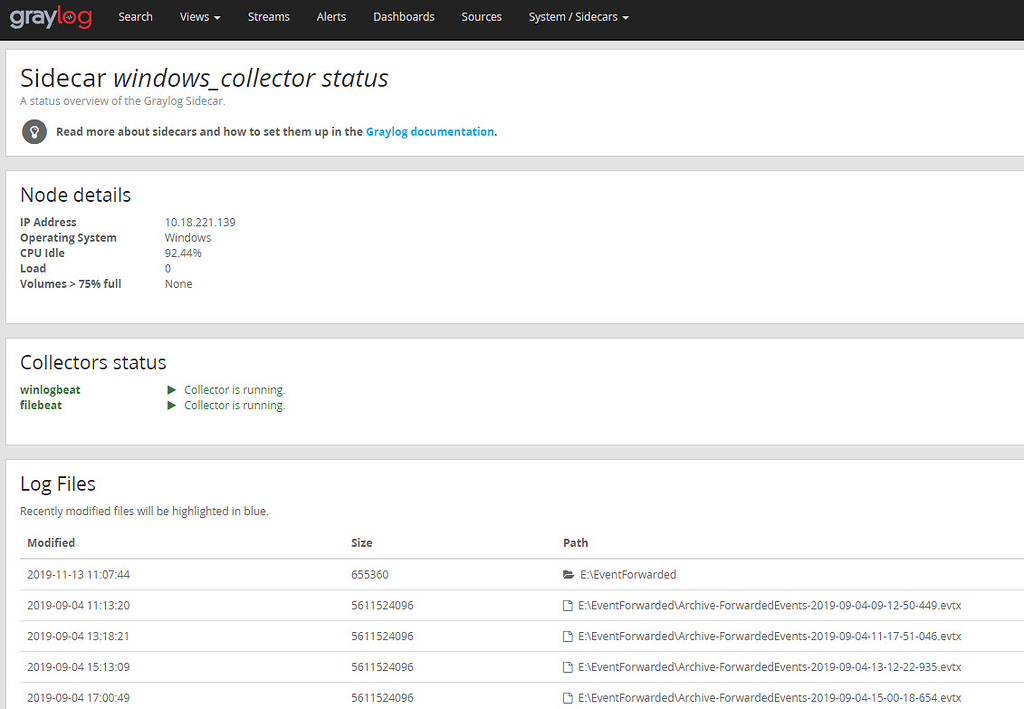The image size is (1024, 709).
Task: Expand the Views dropdown
Action: [x=200, y=16]
